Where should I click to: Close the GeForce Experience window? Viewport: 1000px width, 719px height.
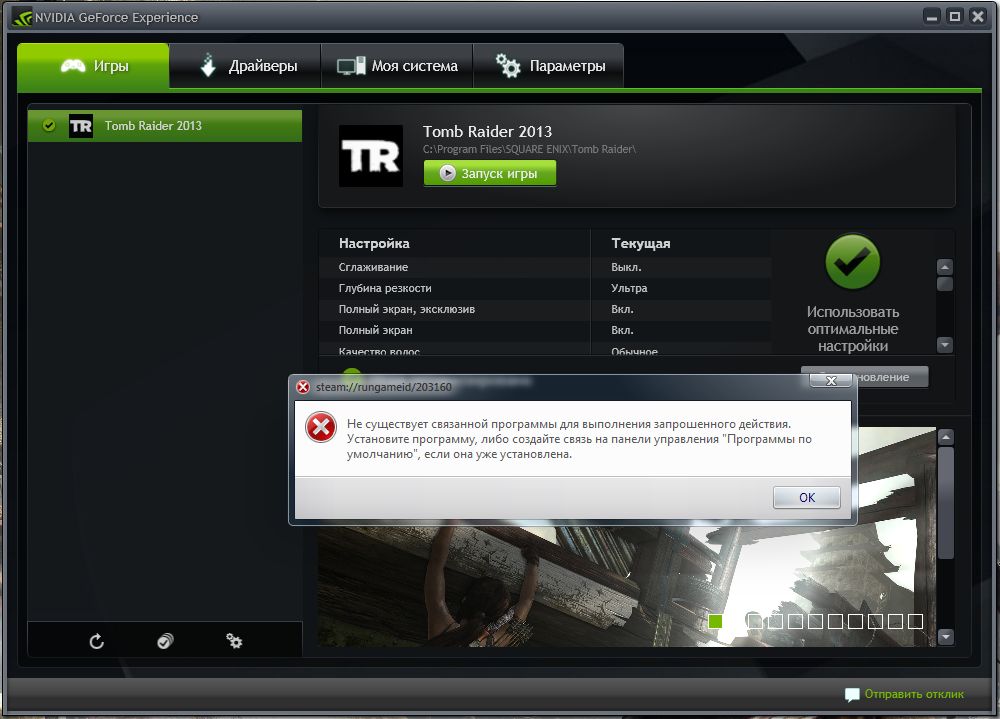coord(978,17)
